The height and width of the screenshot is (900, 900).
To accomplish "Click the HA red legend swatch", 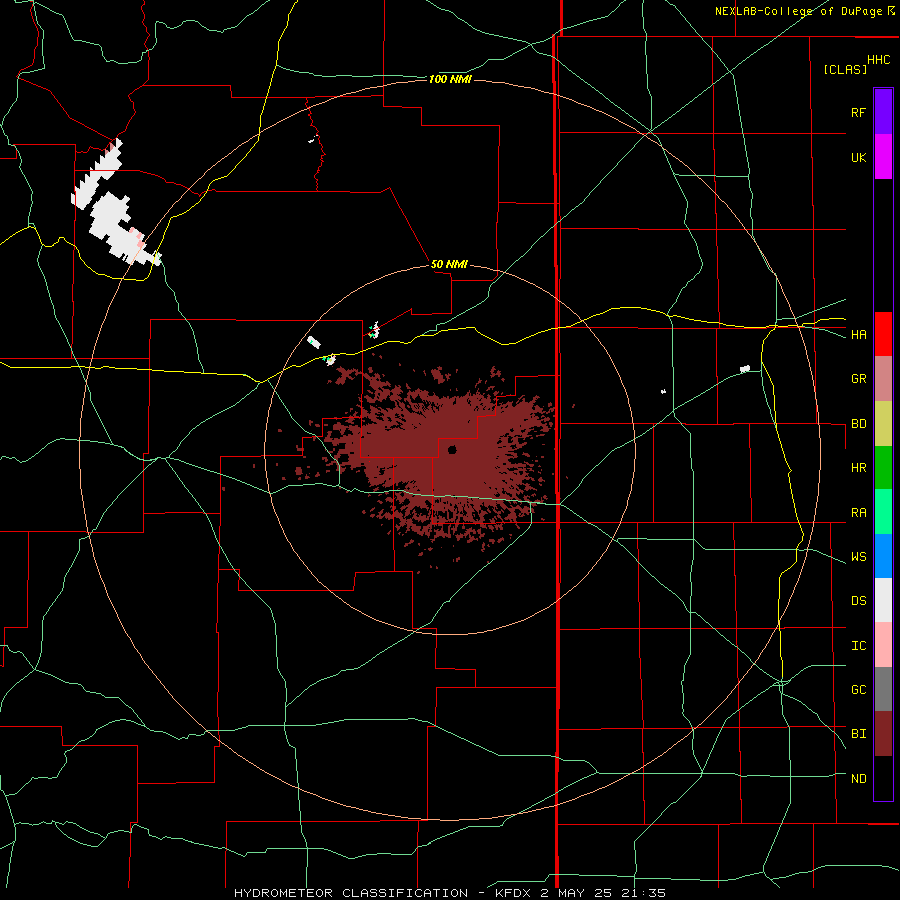I will [883, 334].
